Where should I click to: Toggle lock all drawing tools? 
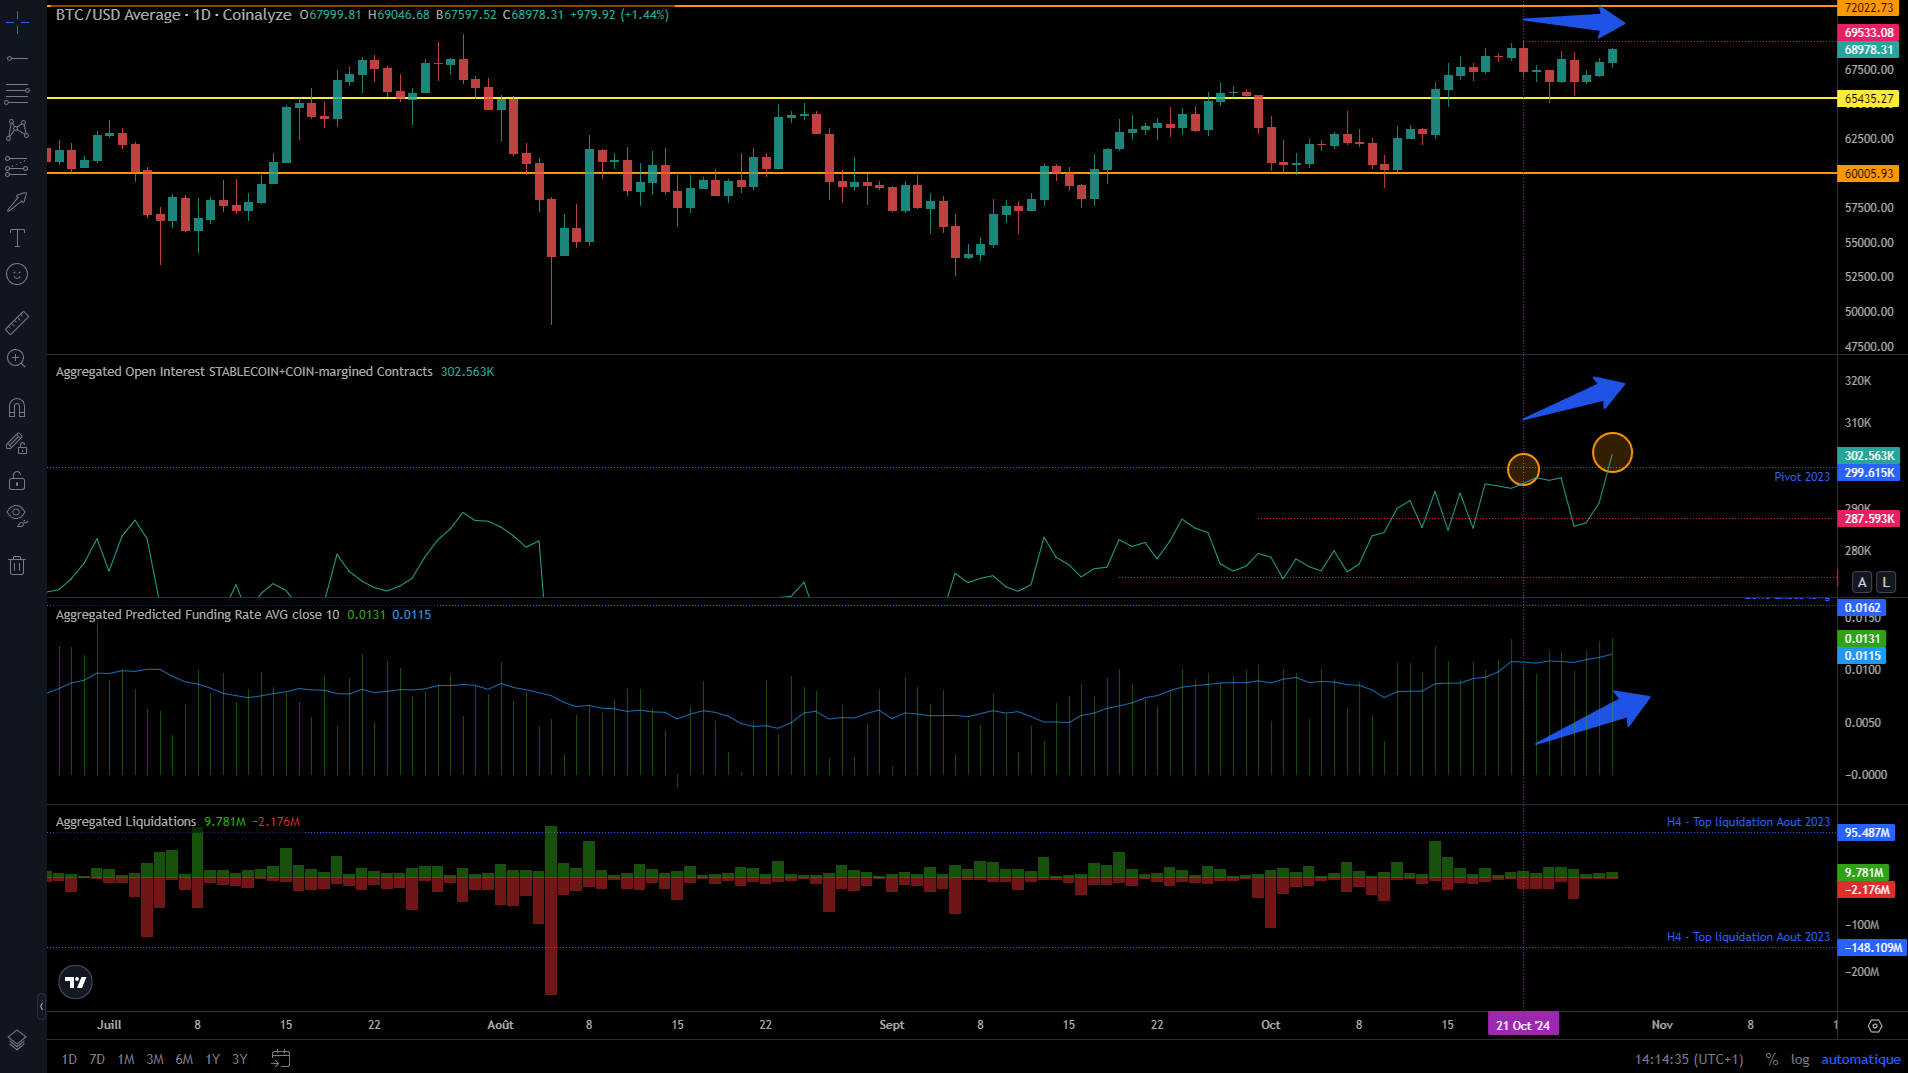click(x=17, y=481)
